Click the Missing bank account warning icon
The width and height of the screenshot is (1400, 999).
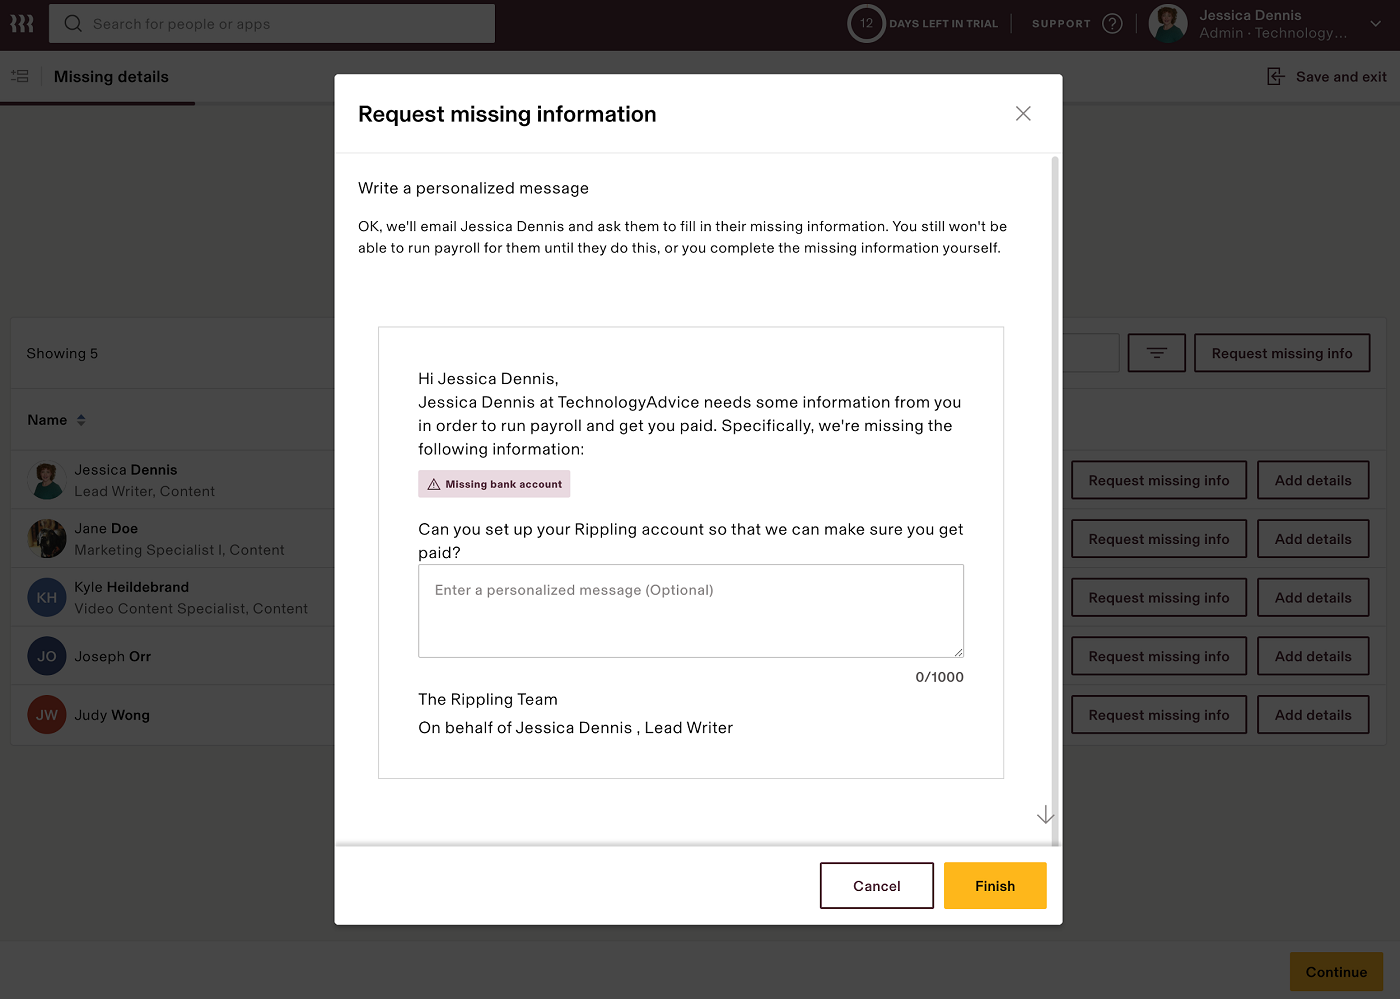coord(434,484)
